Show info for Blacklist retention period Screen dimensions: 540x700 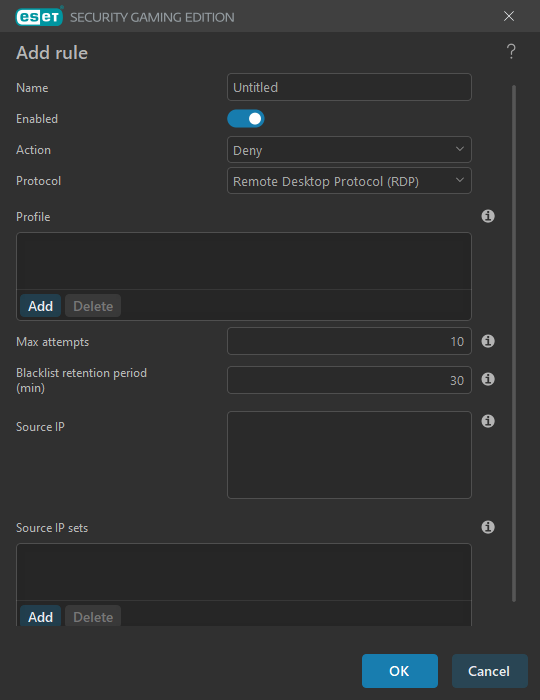[488, 379]
